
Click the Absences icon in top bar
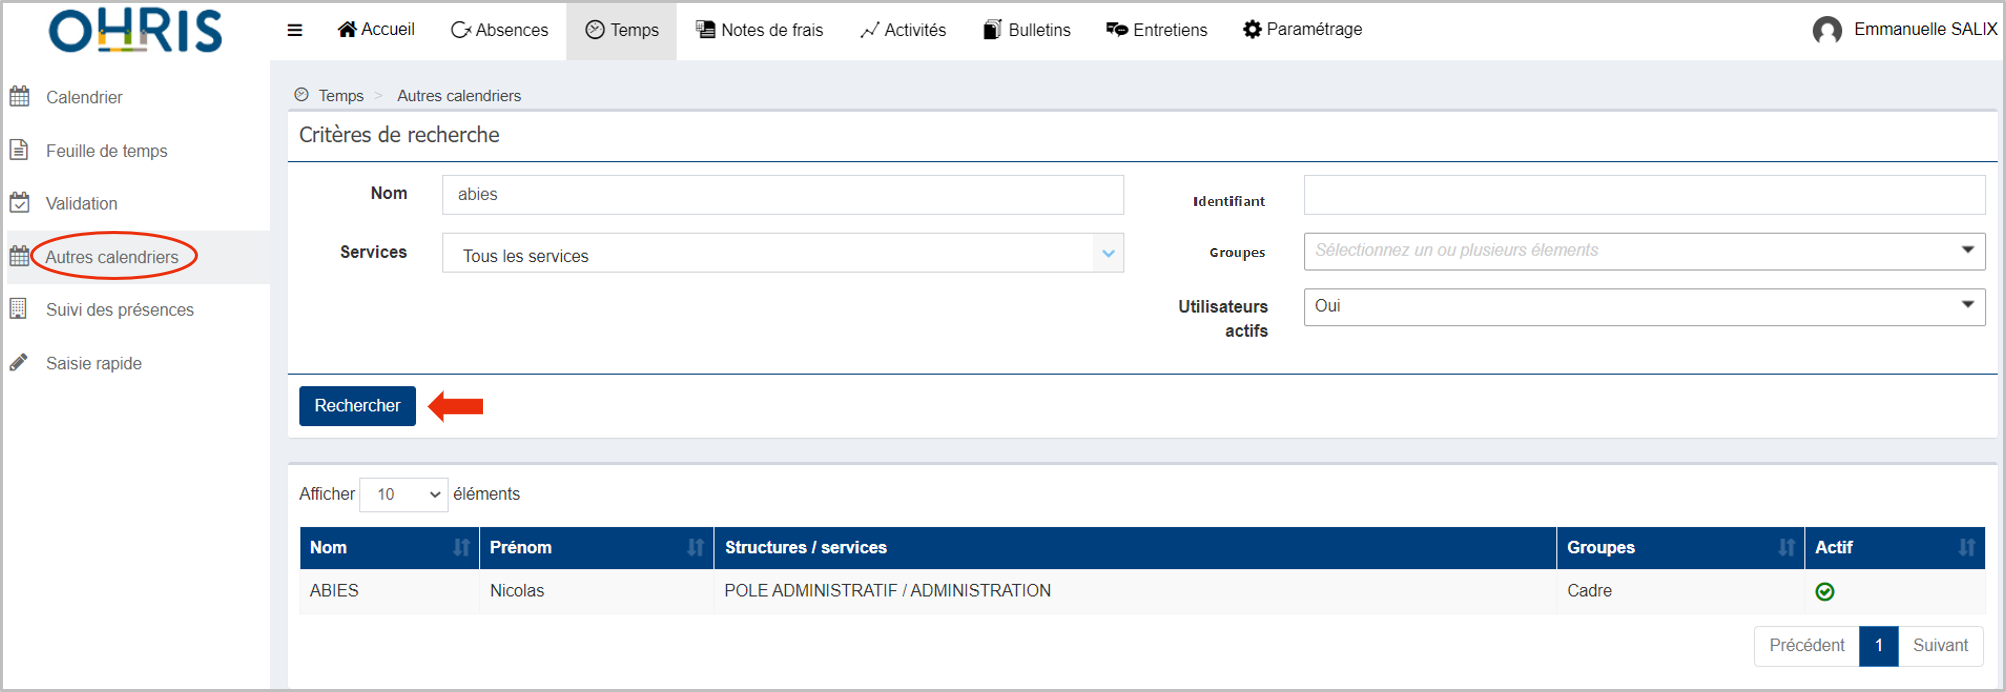tap(461, 30)
